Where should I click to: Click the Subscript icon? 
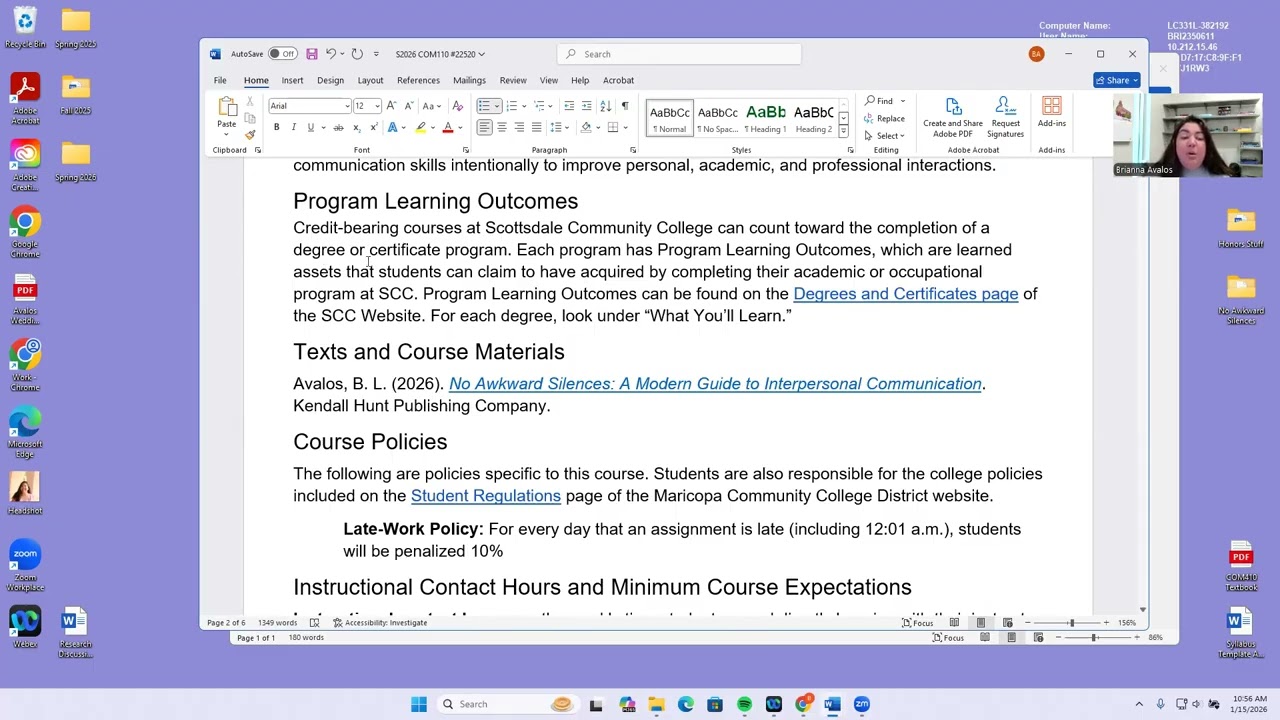(356, 127)
